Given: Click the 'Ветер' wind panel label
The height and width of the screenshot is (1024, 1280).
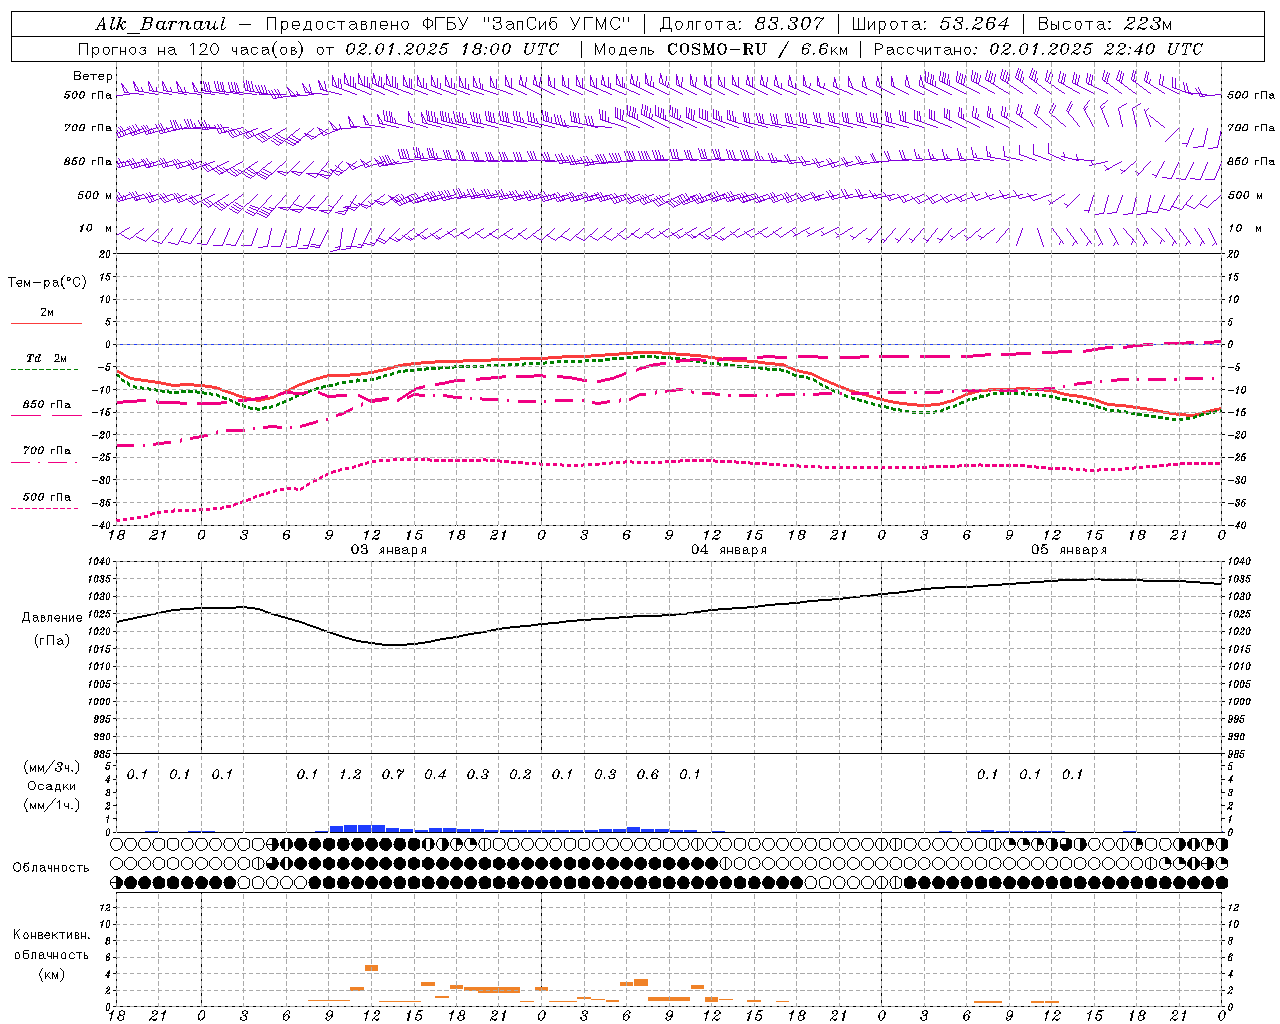Looking at the screenshot, I should [92, 76].
